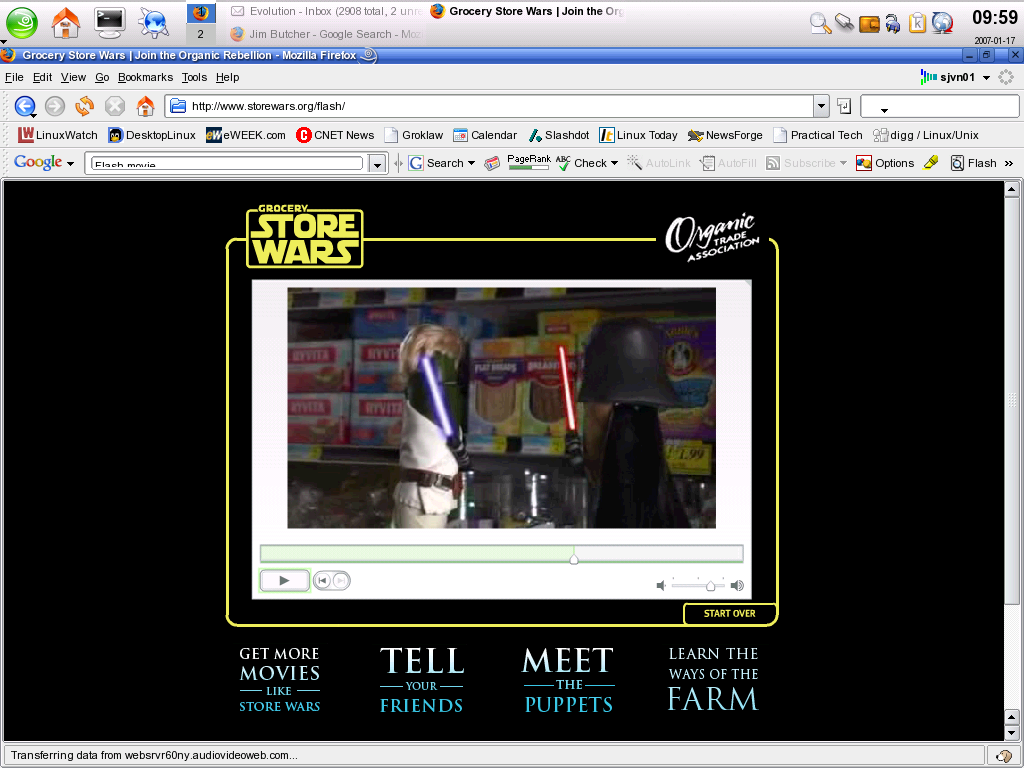This screenshot has width=1024, height=768.
Task: Reload the current page
Action: coord(85,106)
